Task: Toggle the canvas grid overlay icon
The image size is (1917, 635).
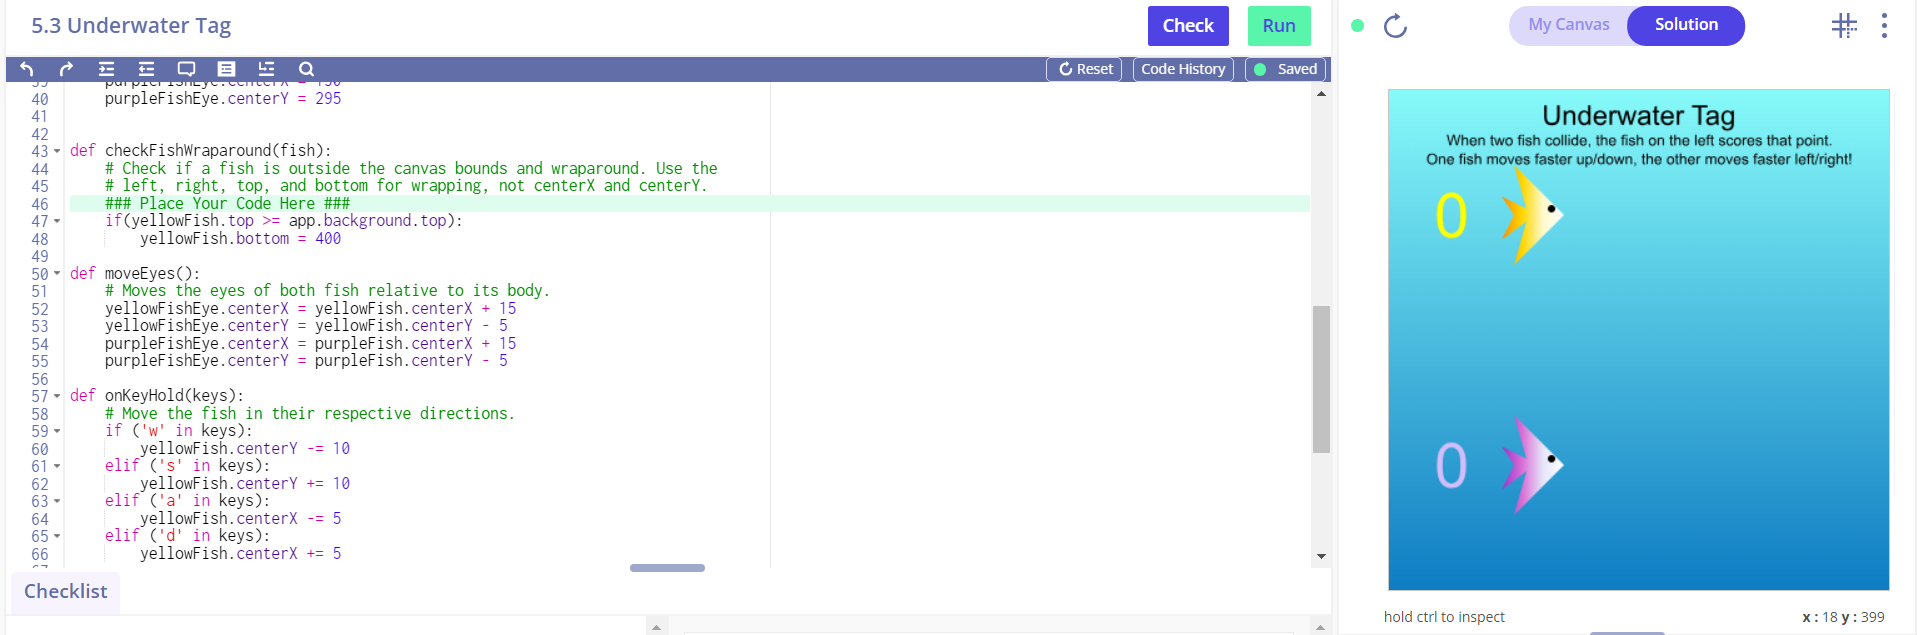Action: tap(1844, 26)
